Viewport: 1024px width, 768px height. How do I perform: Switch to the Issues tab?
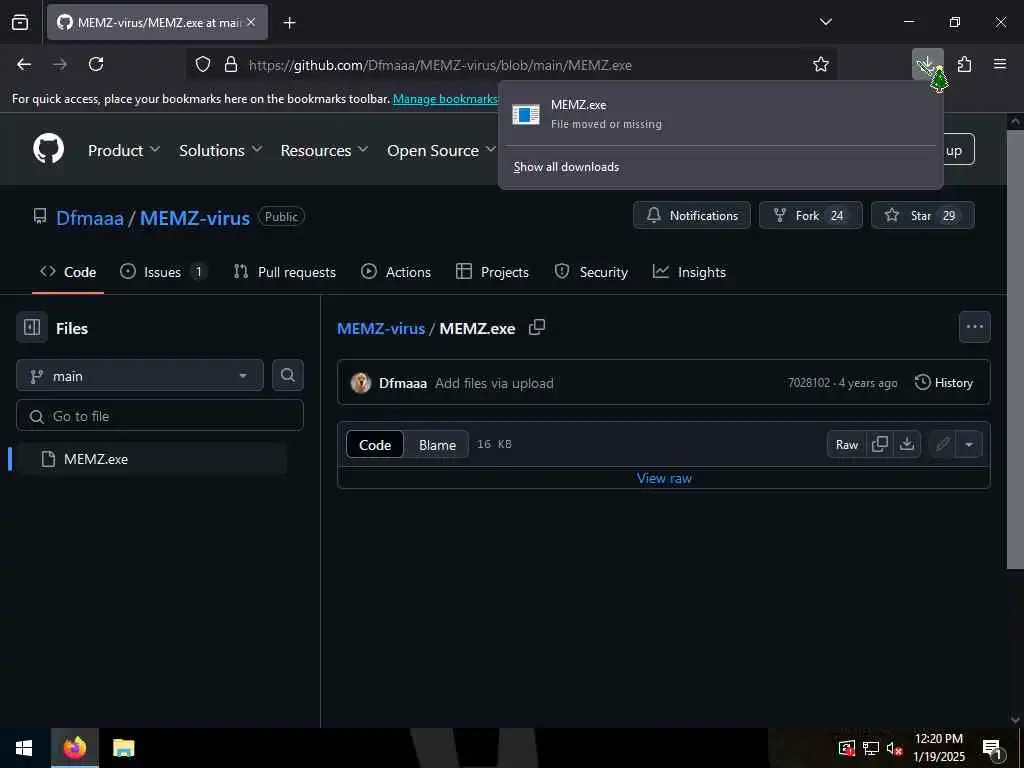point(163,272)
